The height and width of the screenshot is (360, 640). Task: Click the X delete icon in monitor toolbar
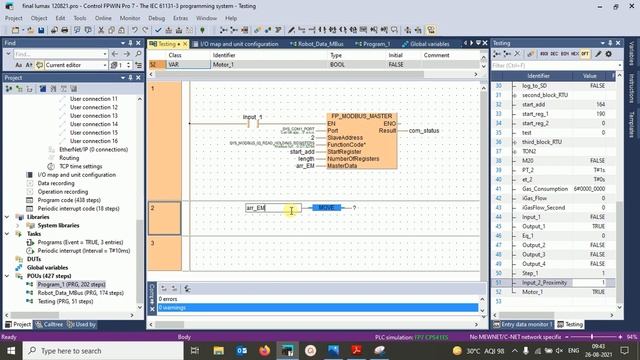click(517, 54)
